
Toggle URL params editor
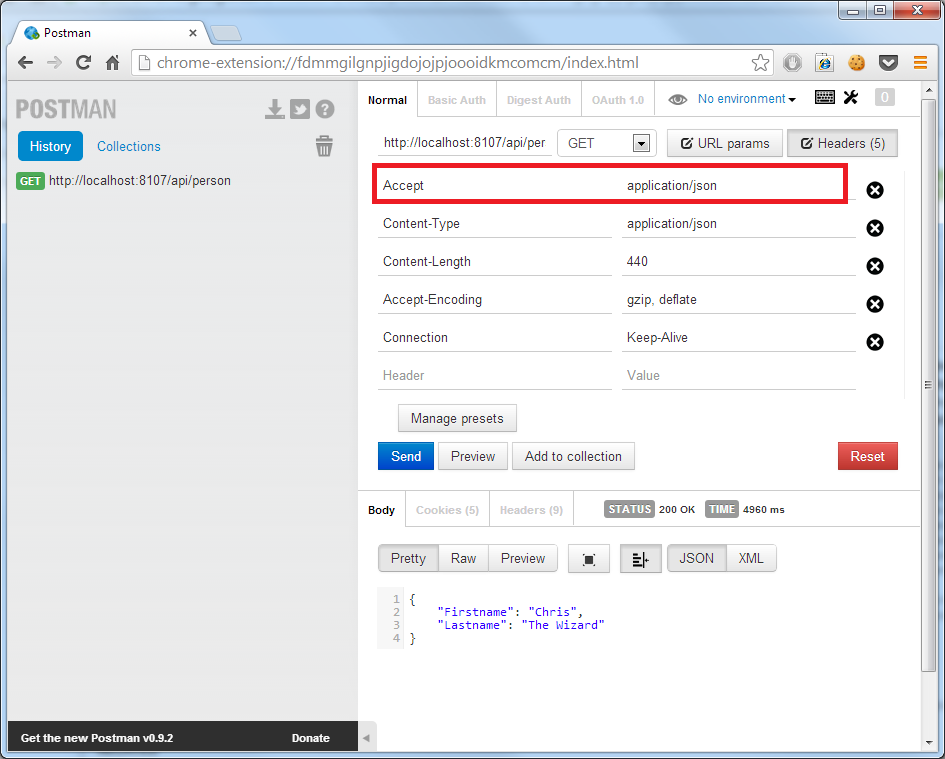tap(725, 143)
